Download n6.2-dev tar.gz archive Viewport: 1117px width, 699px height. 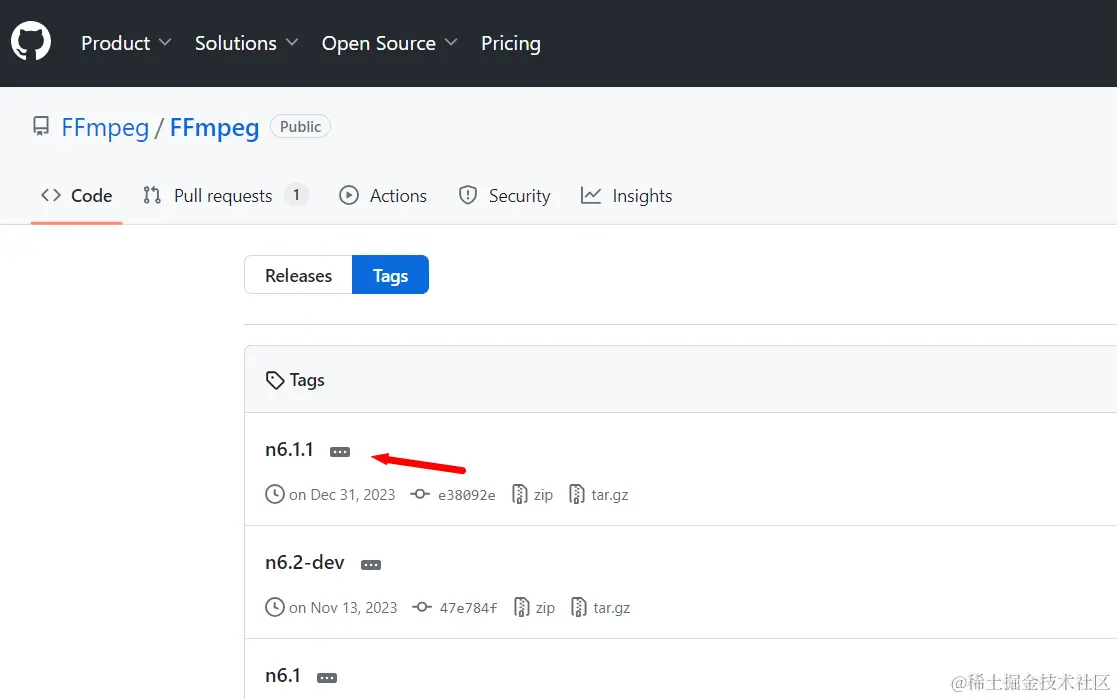612,609
